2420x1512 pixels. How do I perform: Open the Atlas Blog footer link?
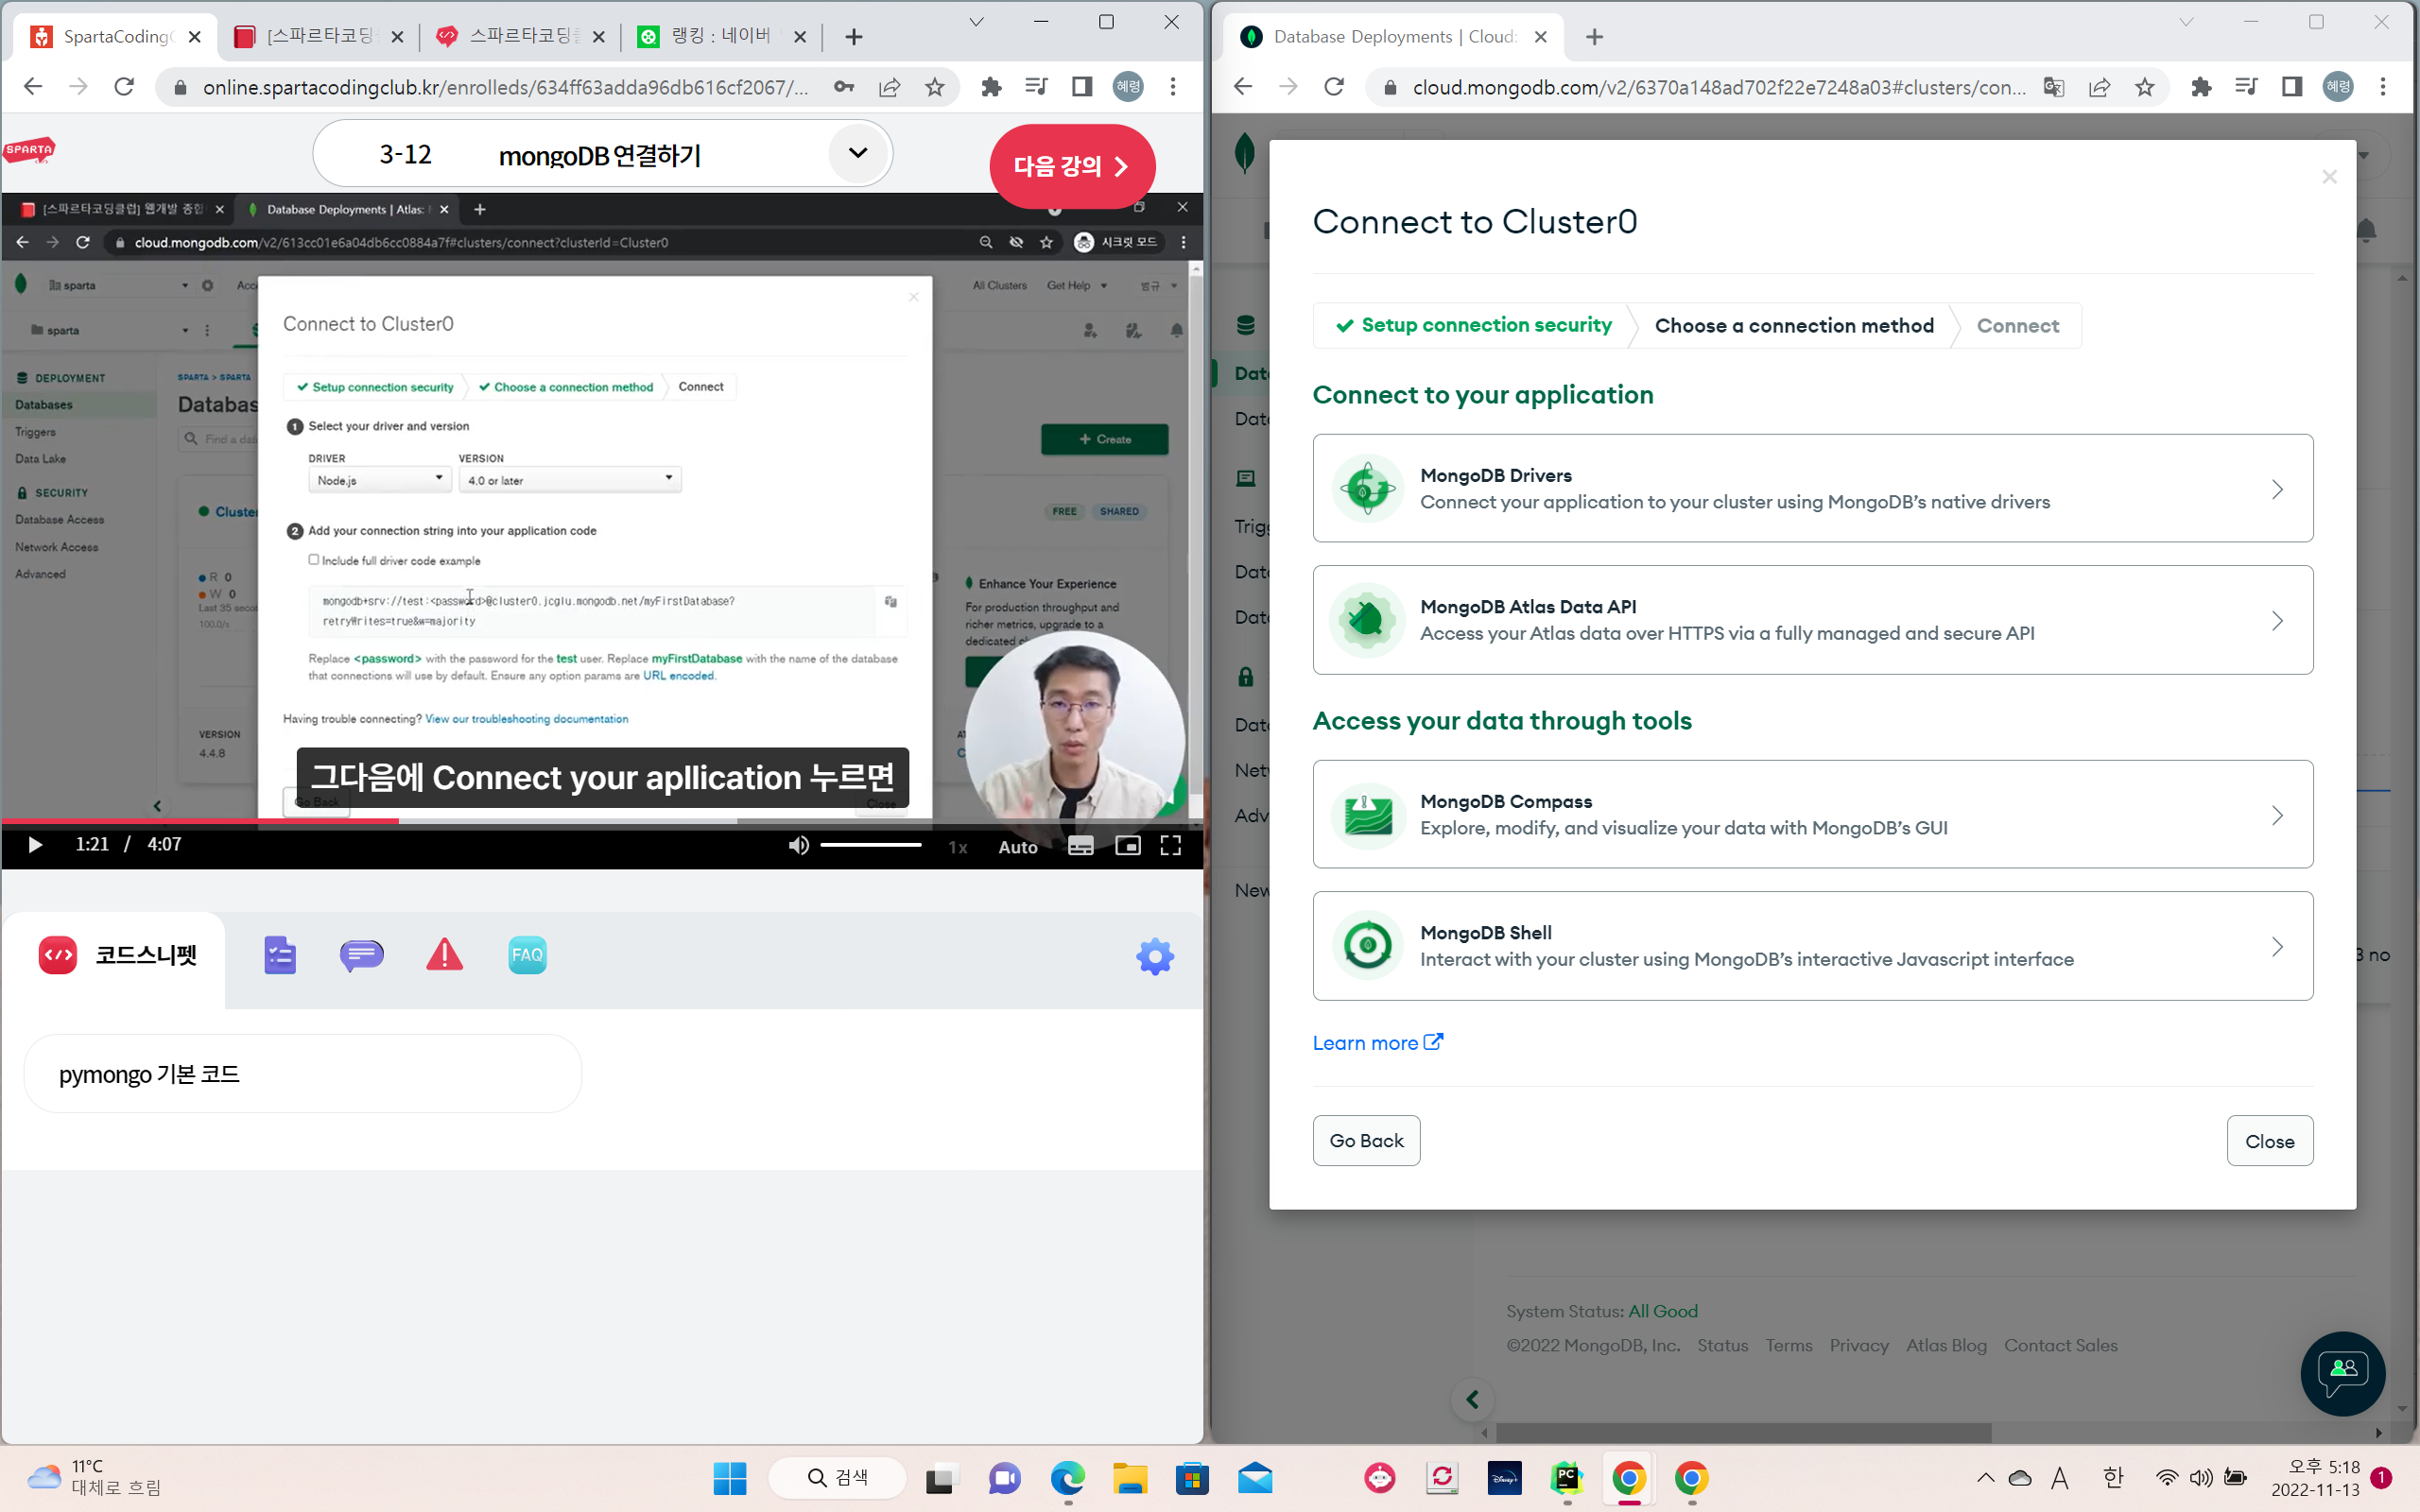pos(1946,1345)
